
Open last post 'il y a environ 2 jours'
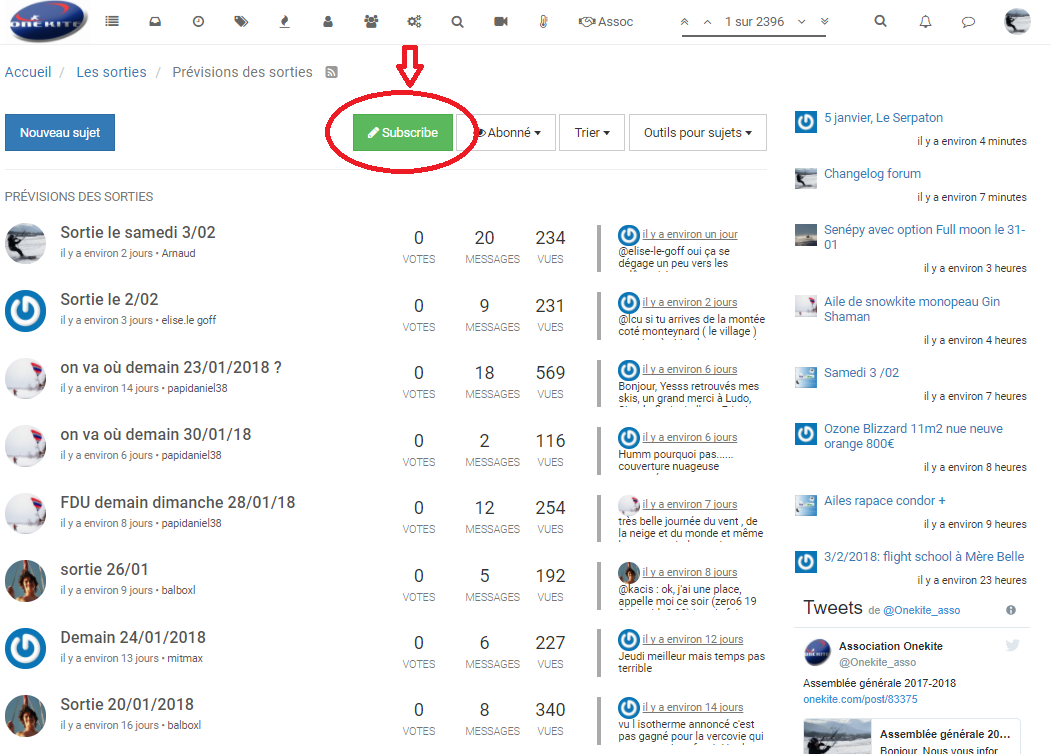[x=690, y=302]
